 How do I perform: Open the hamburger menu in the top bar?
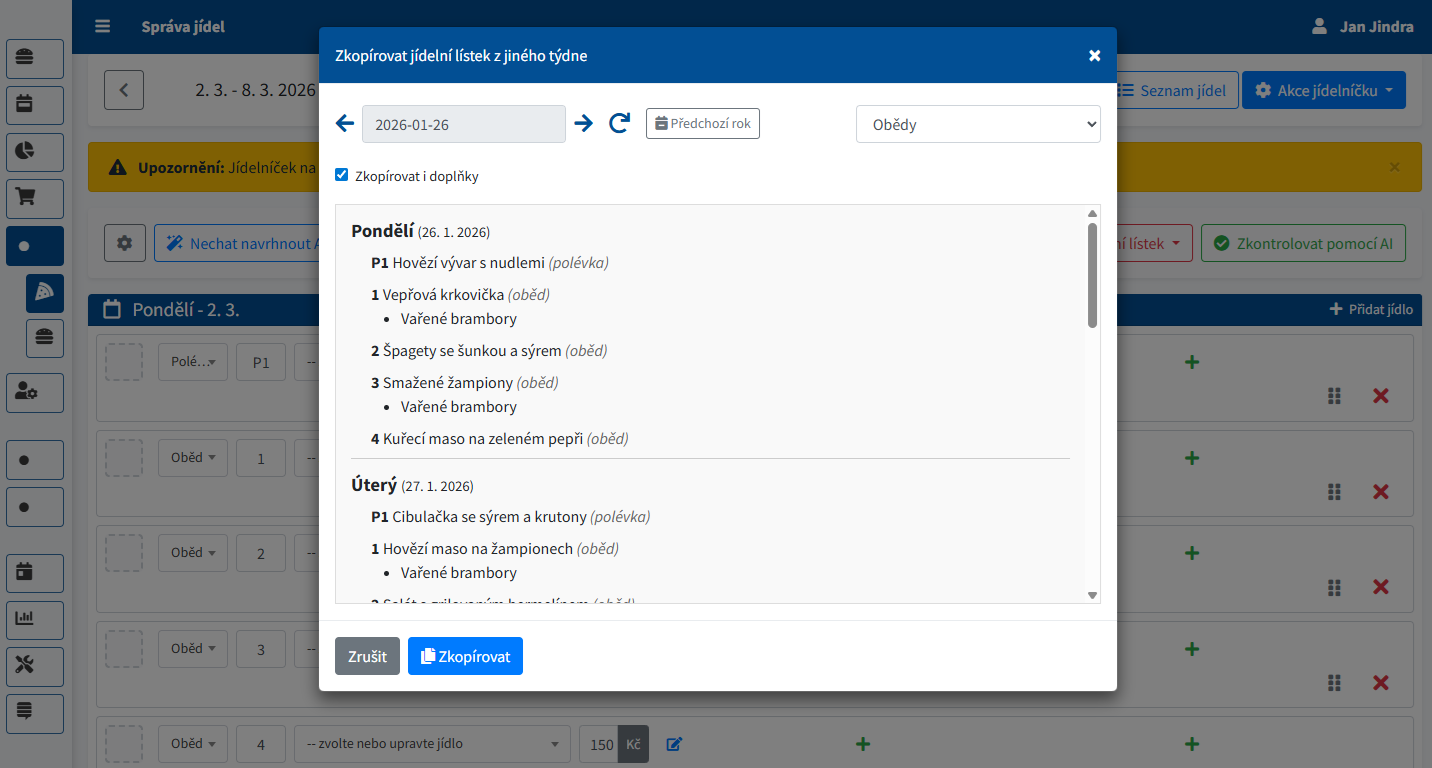(103, 26)
